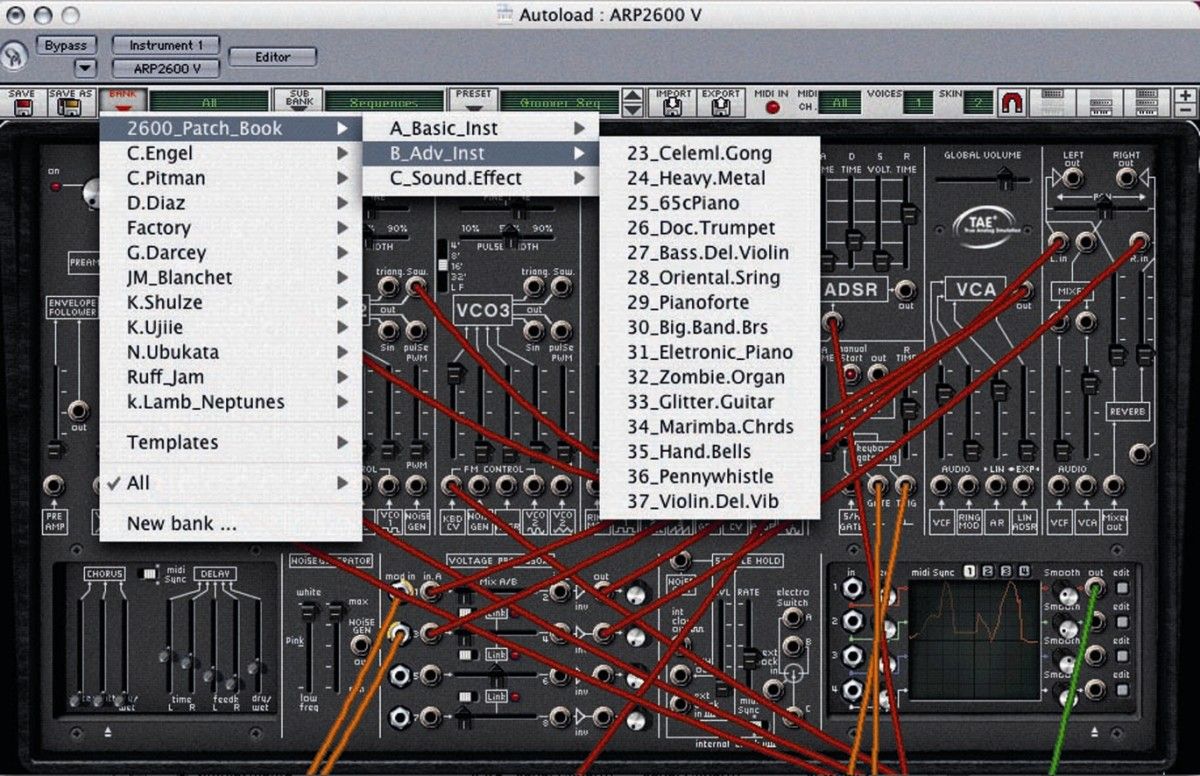Click the last rack view layout icon

tap(1146, 101)
